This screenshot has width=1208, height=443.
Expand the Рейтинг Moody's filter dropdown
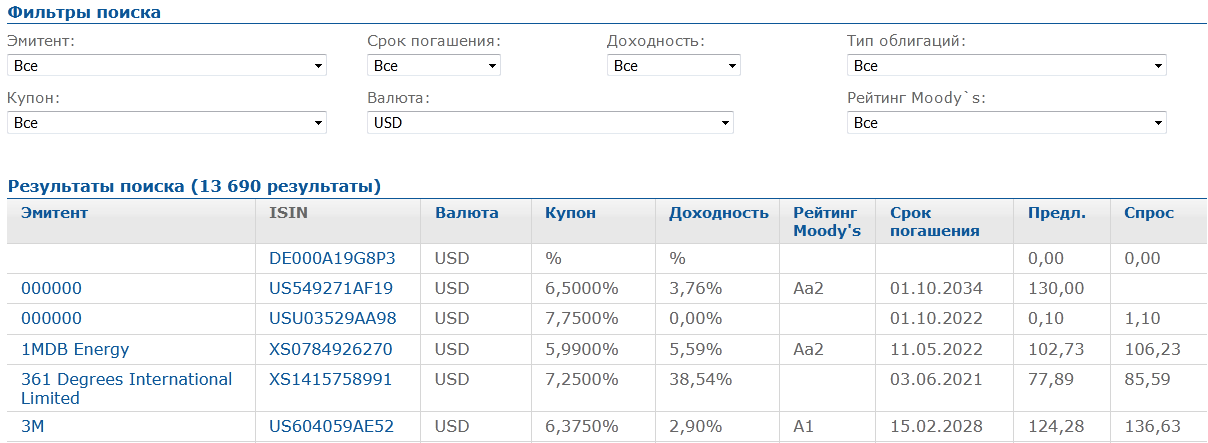coord(1006,123)
